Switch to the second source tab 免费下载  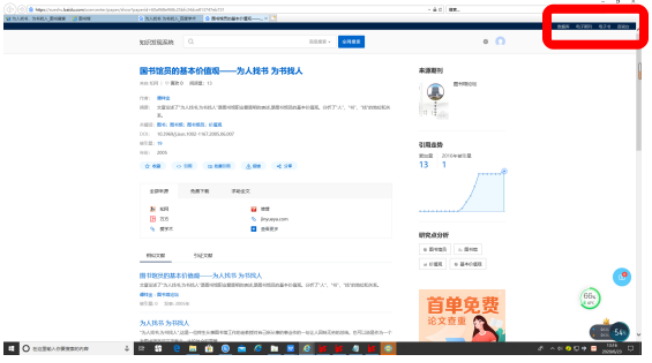[200, 191]
